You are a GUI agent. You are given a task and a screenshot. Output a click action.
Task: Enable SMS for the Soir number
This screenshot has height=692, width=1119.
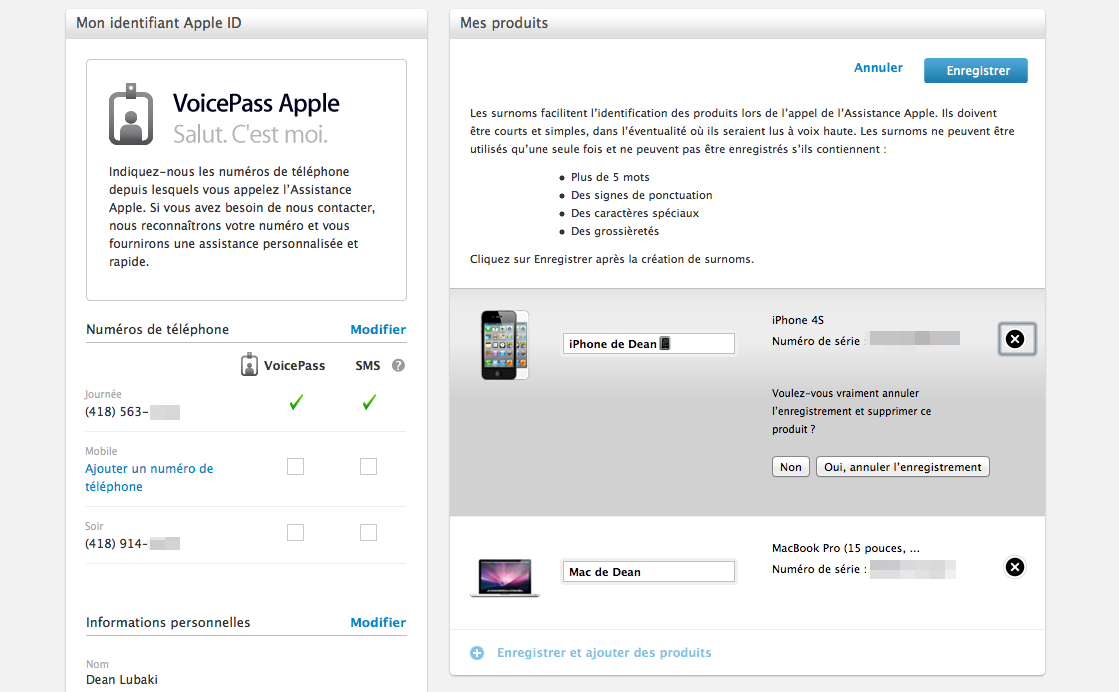click(368, 532)
